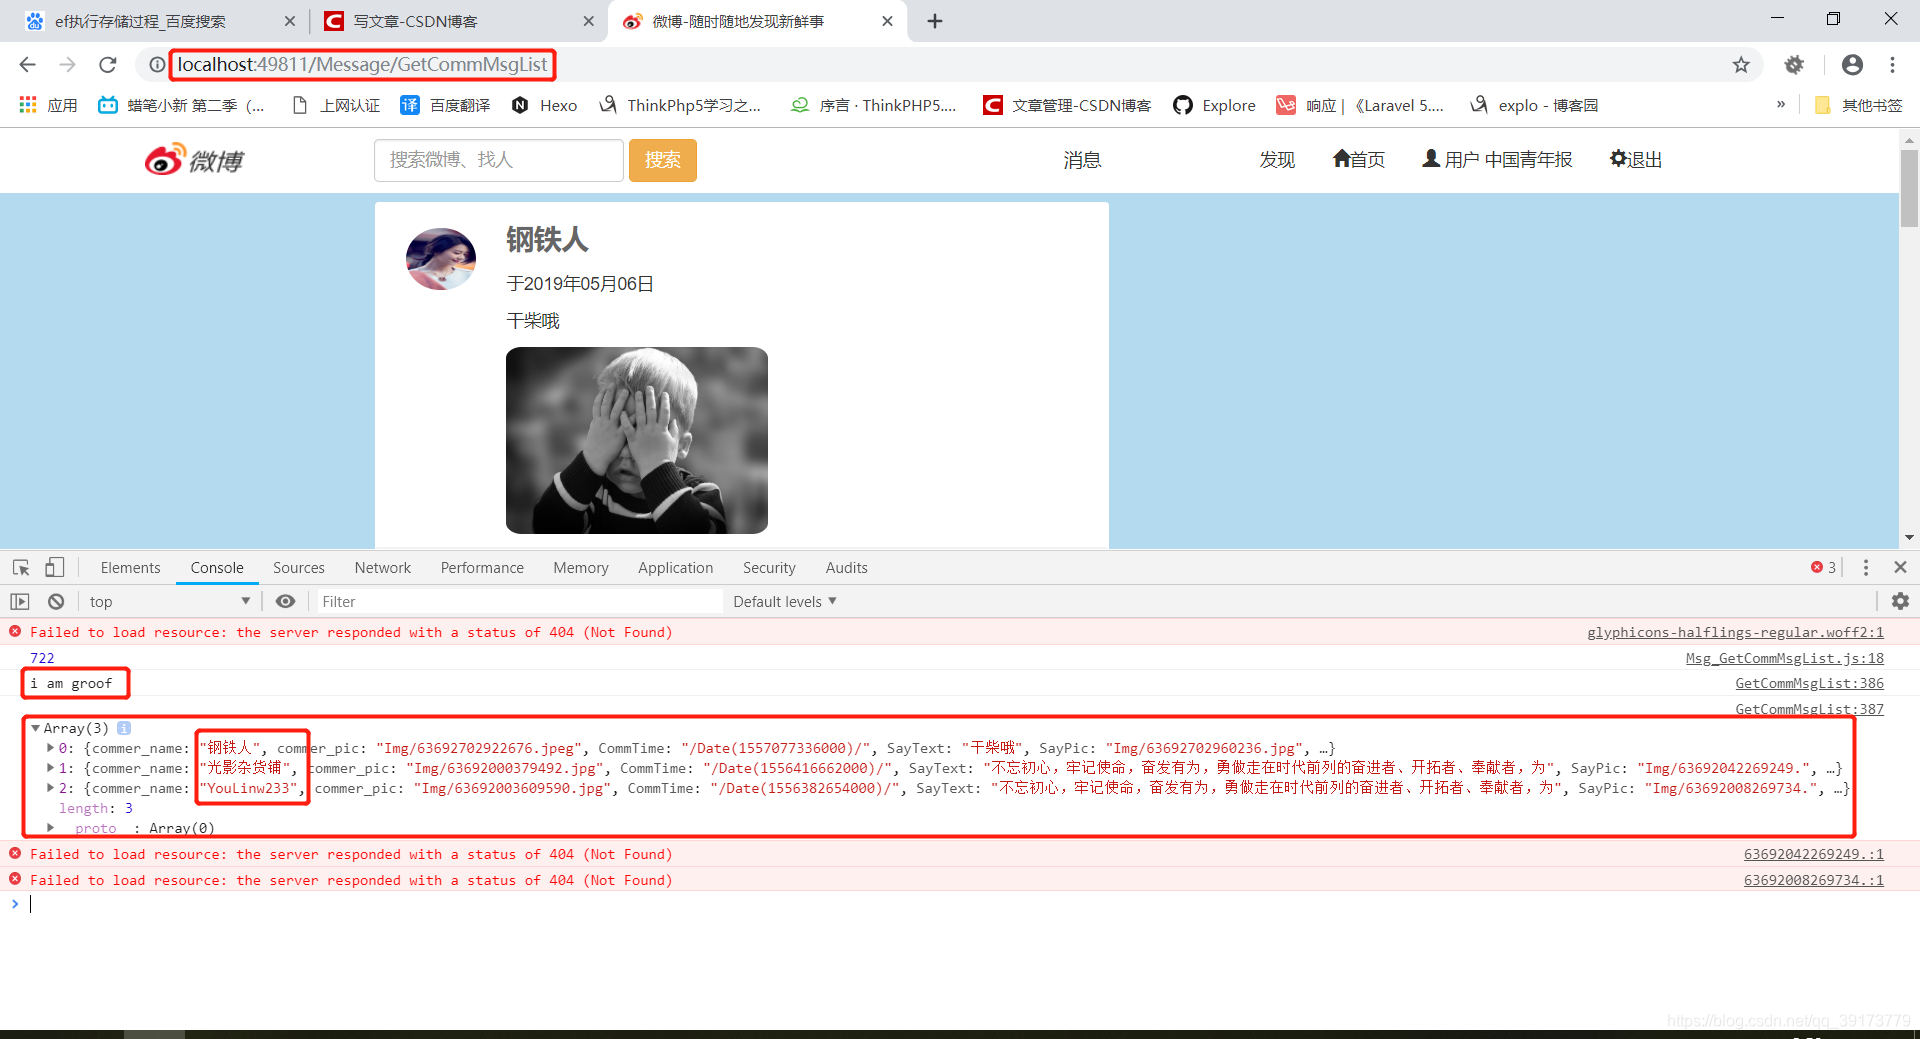
Task: Open the DevTools settings gear
Action: (1900, 601)
